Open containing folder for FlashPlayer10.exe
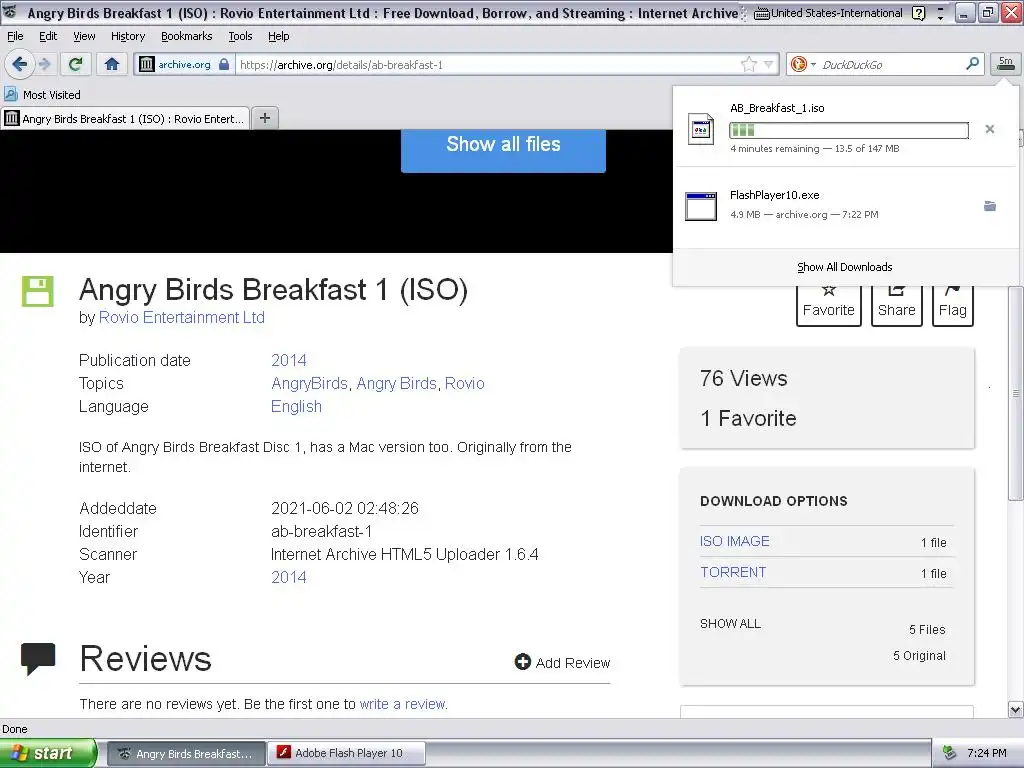 [x=990, y=206]
